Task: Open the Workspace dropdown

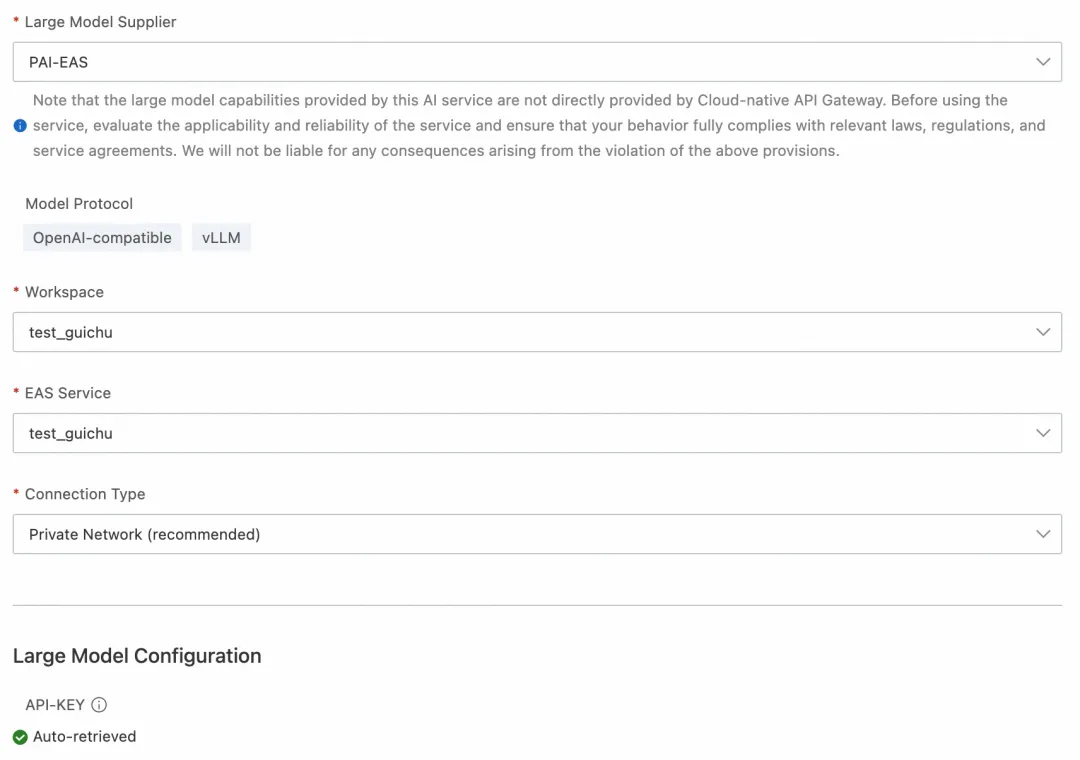Action: pos(537,332)
